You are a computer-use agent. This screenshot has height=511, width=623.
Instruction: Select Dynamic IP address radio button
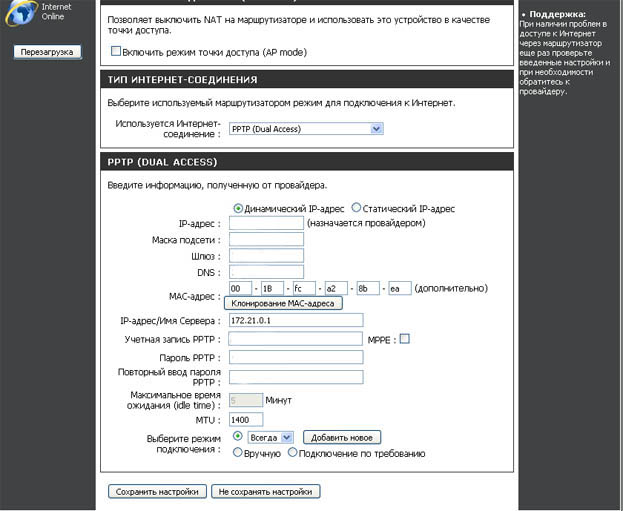tap(238, 209)
